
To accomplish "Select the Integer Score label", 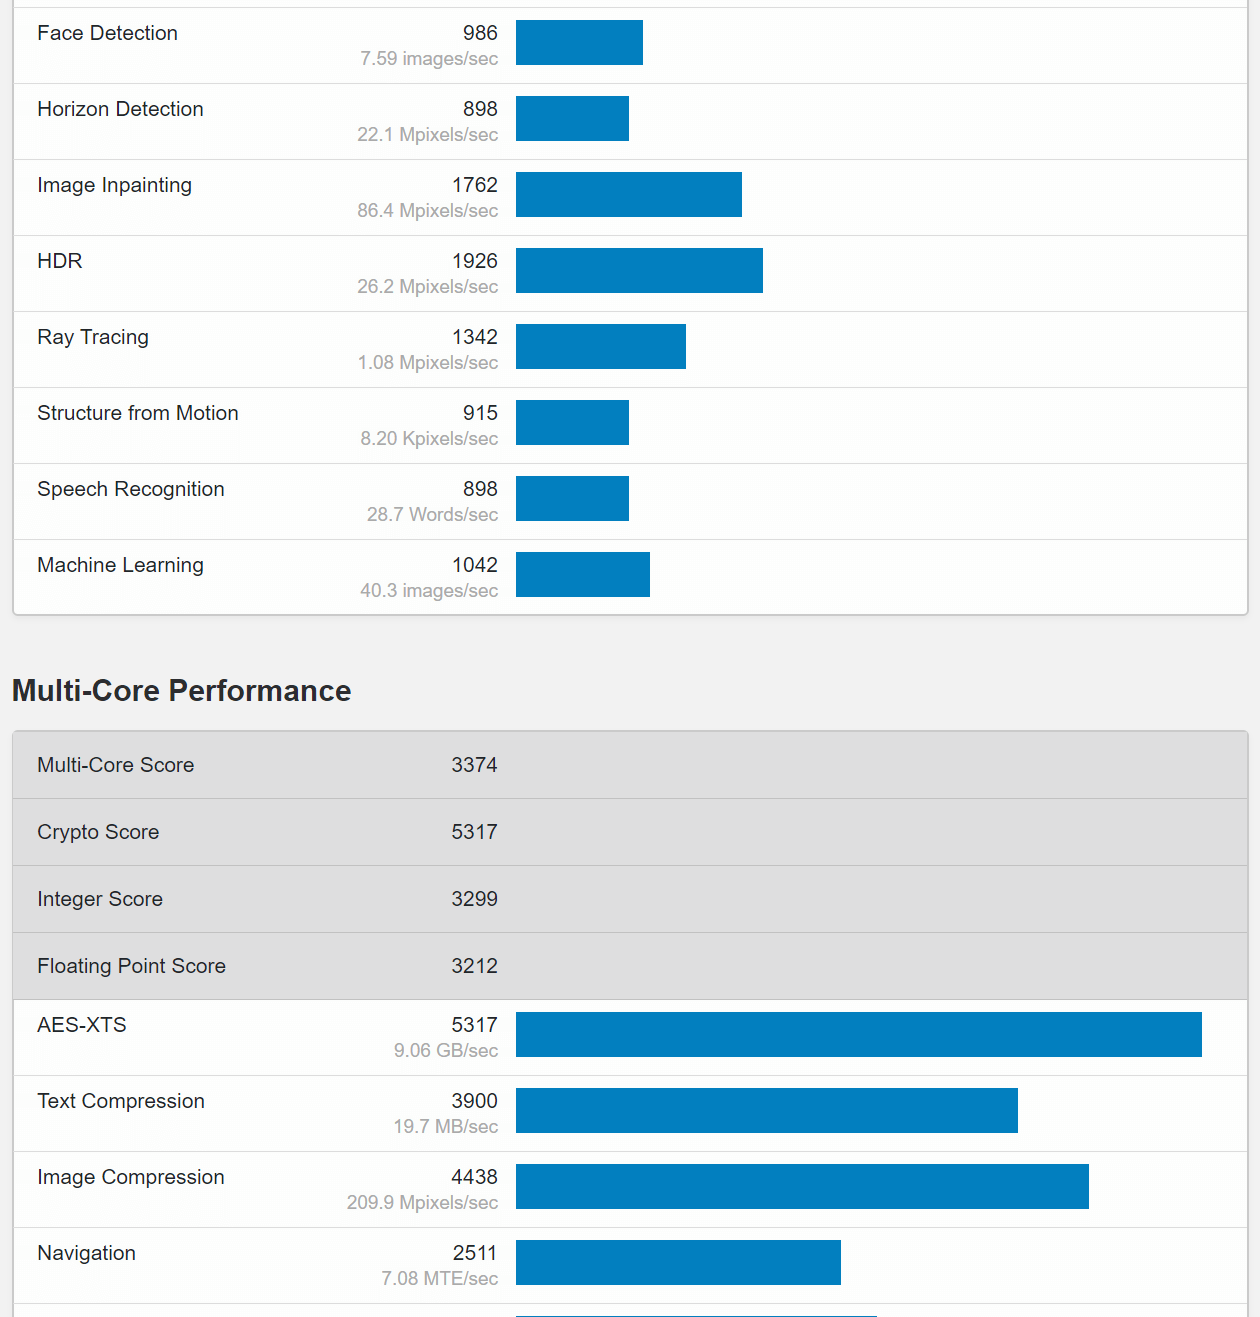I will coord(100,899).
